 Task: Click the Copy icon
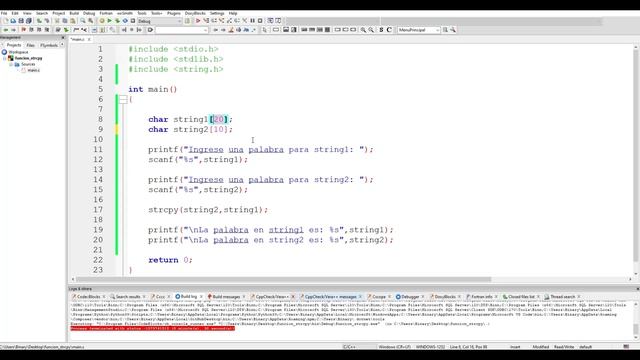tap(65, 21)
